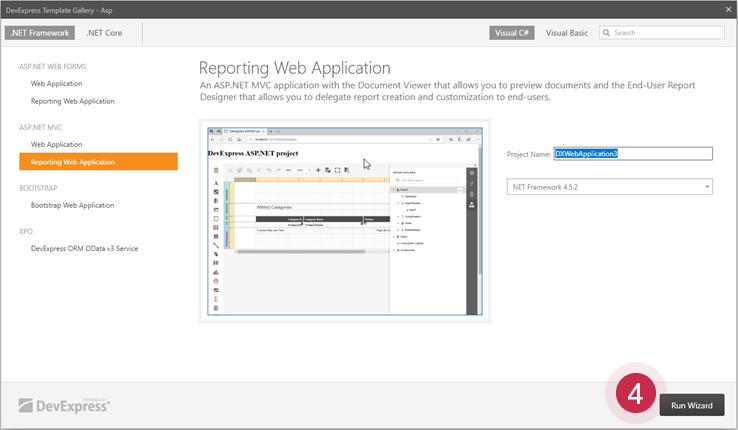This screenshot has width=738, height=430.
Task: Choose Visual Basic as the language
Action: pos(567,33)
